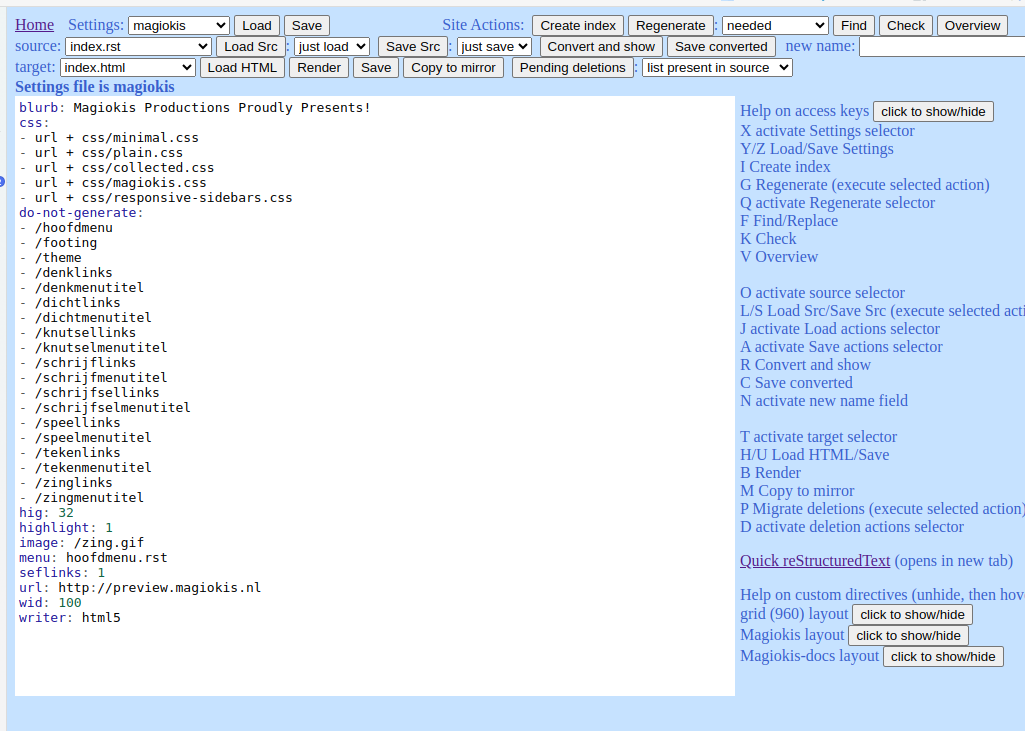
Task: Click the hig: 32 line
Action: click(x=46, y=513)
